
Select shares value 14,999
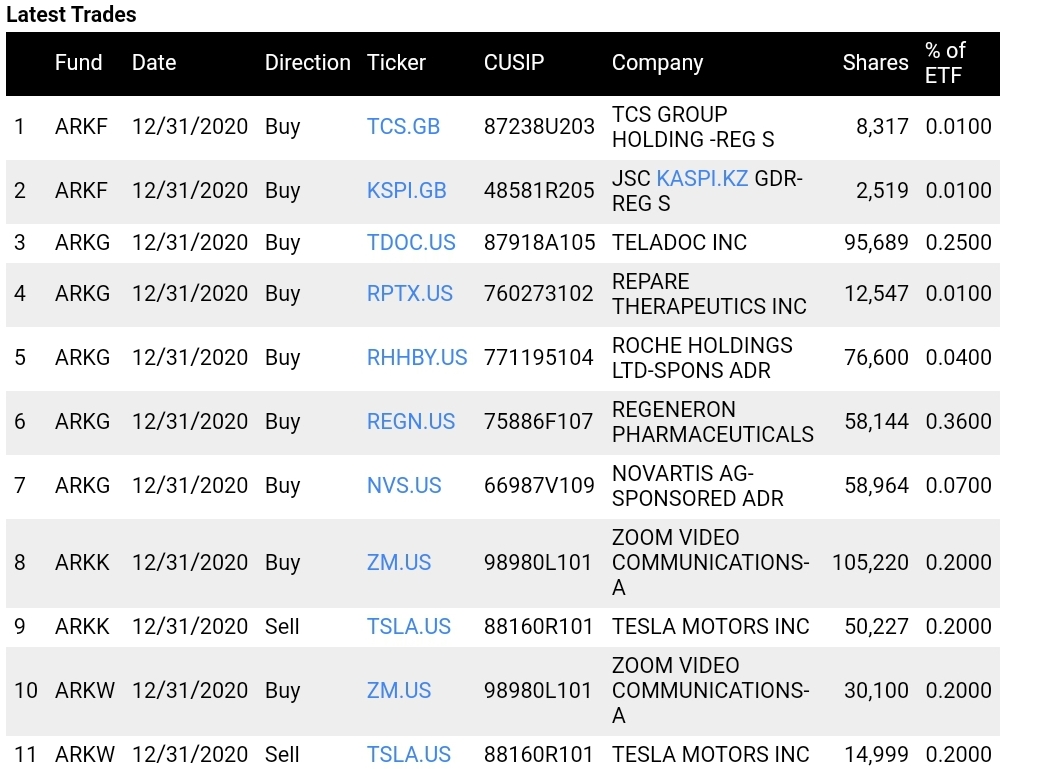[x=876, y=754]
